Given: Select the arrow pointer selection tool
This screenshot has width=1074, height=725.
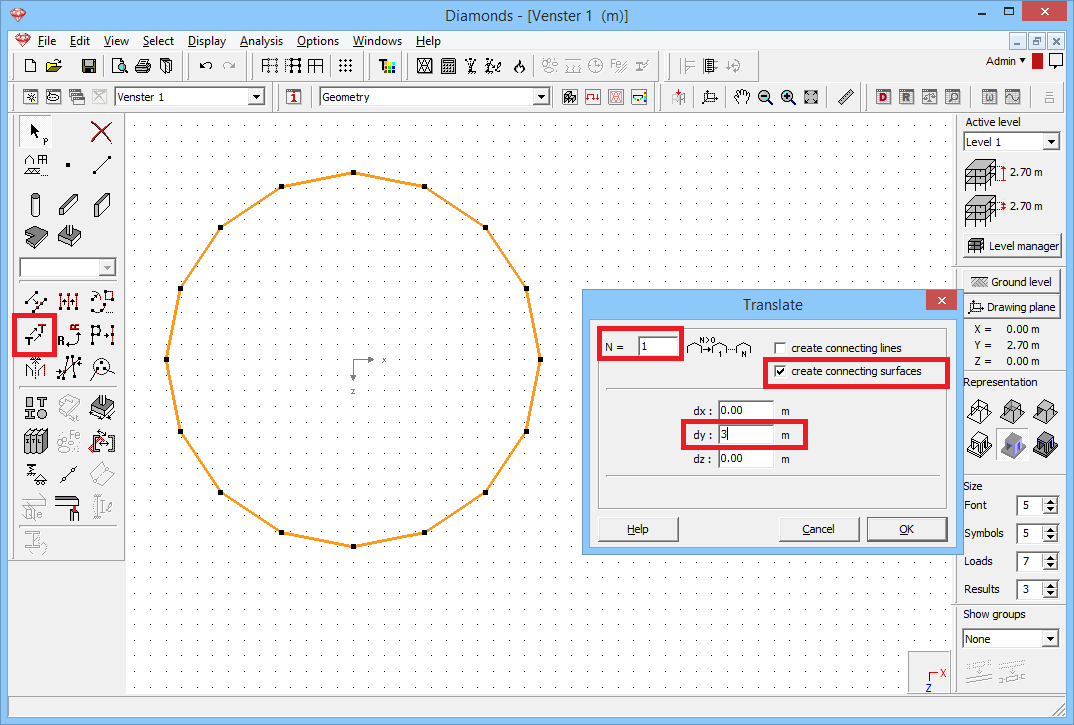Looking at the screenshot, I should click(x=36, y=132).
